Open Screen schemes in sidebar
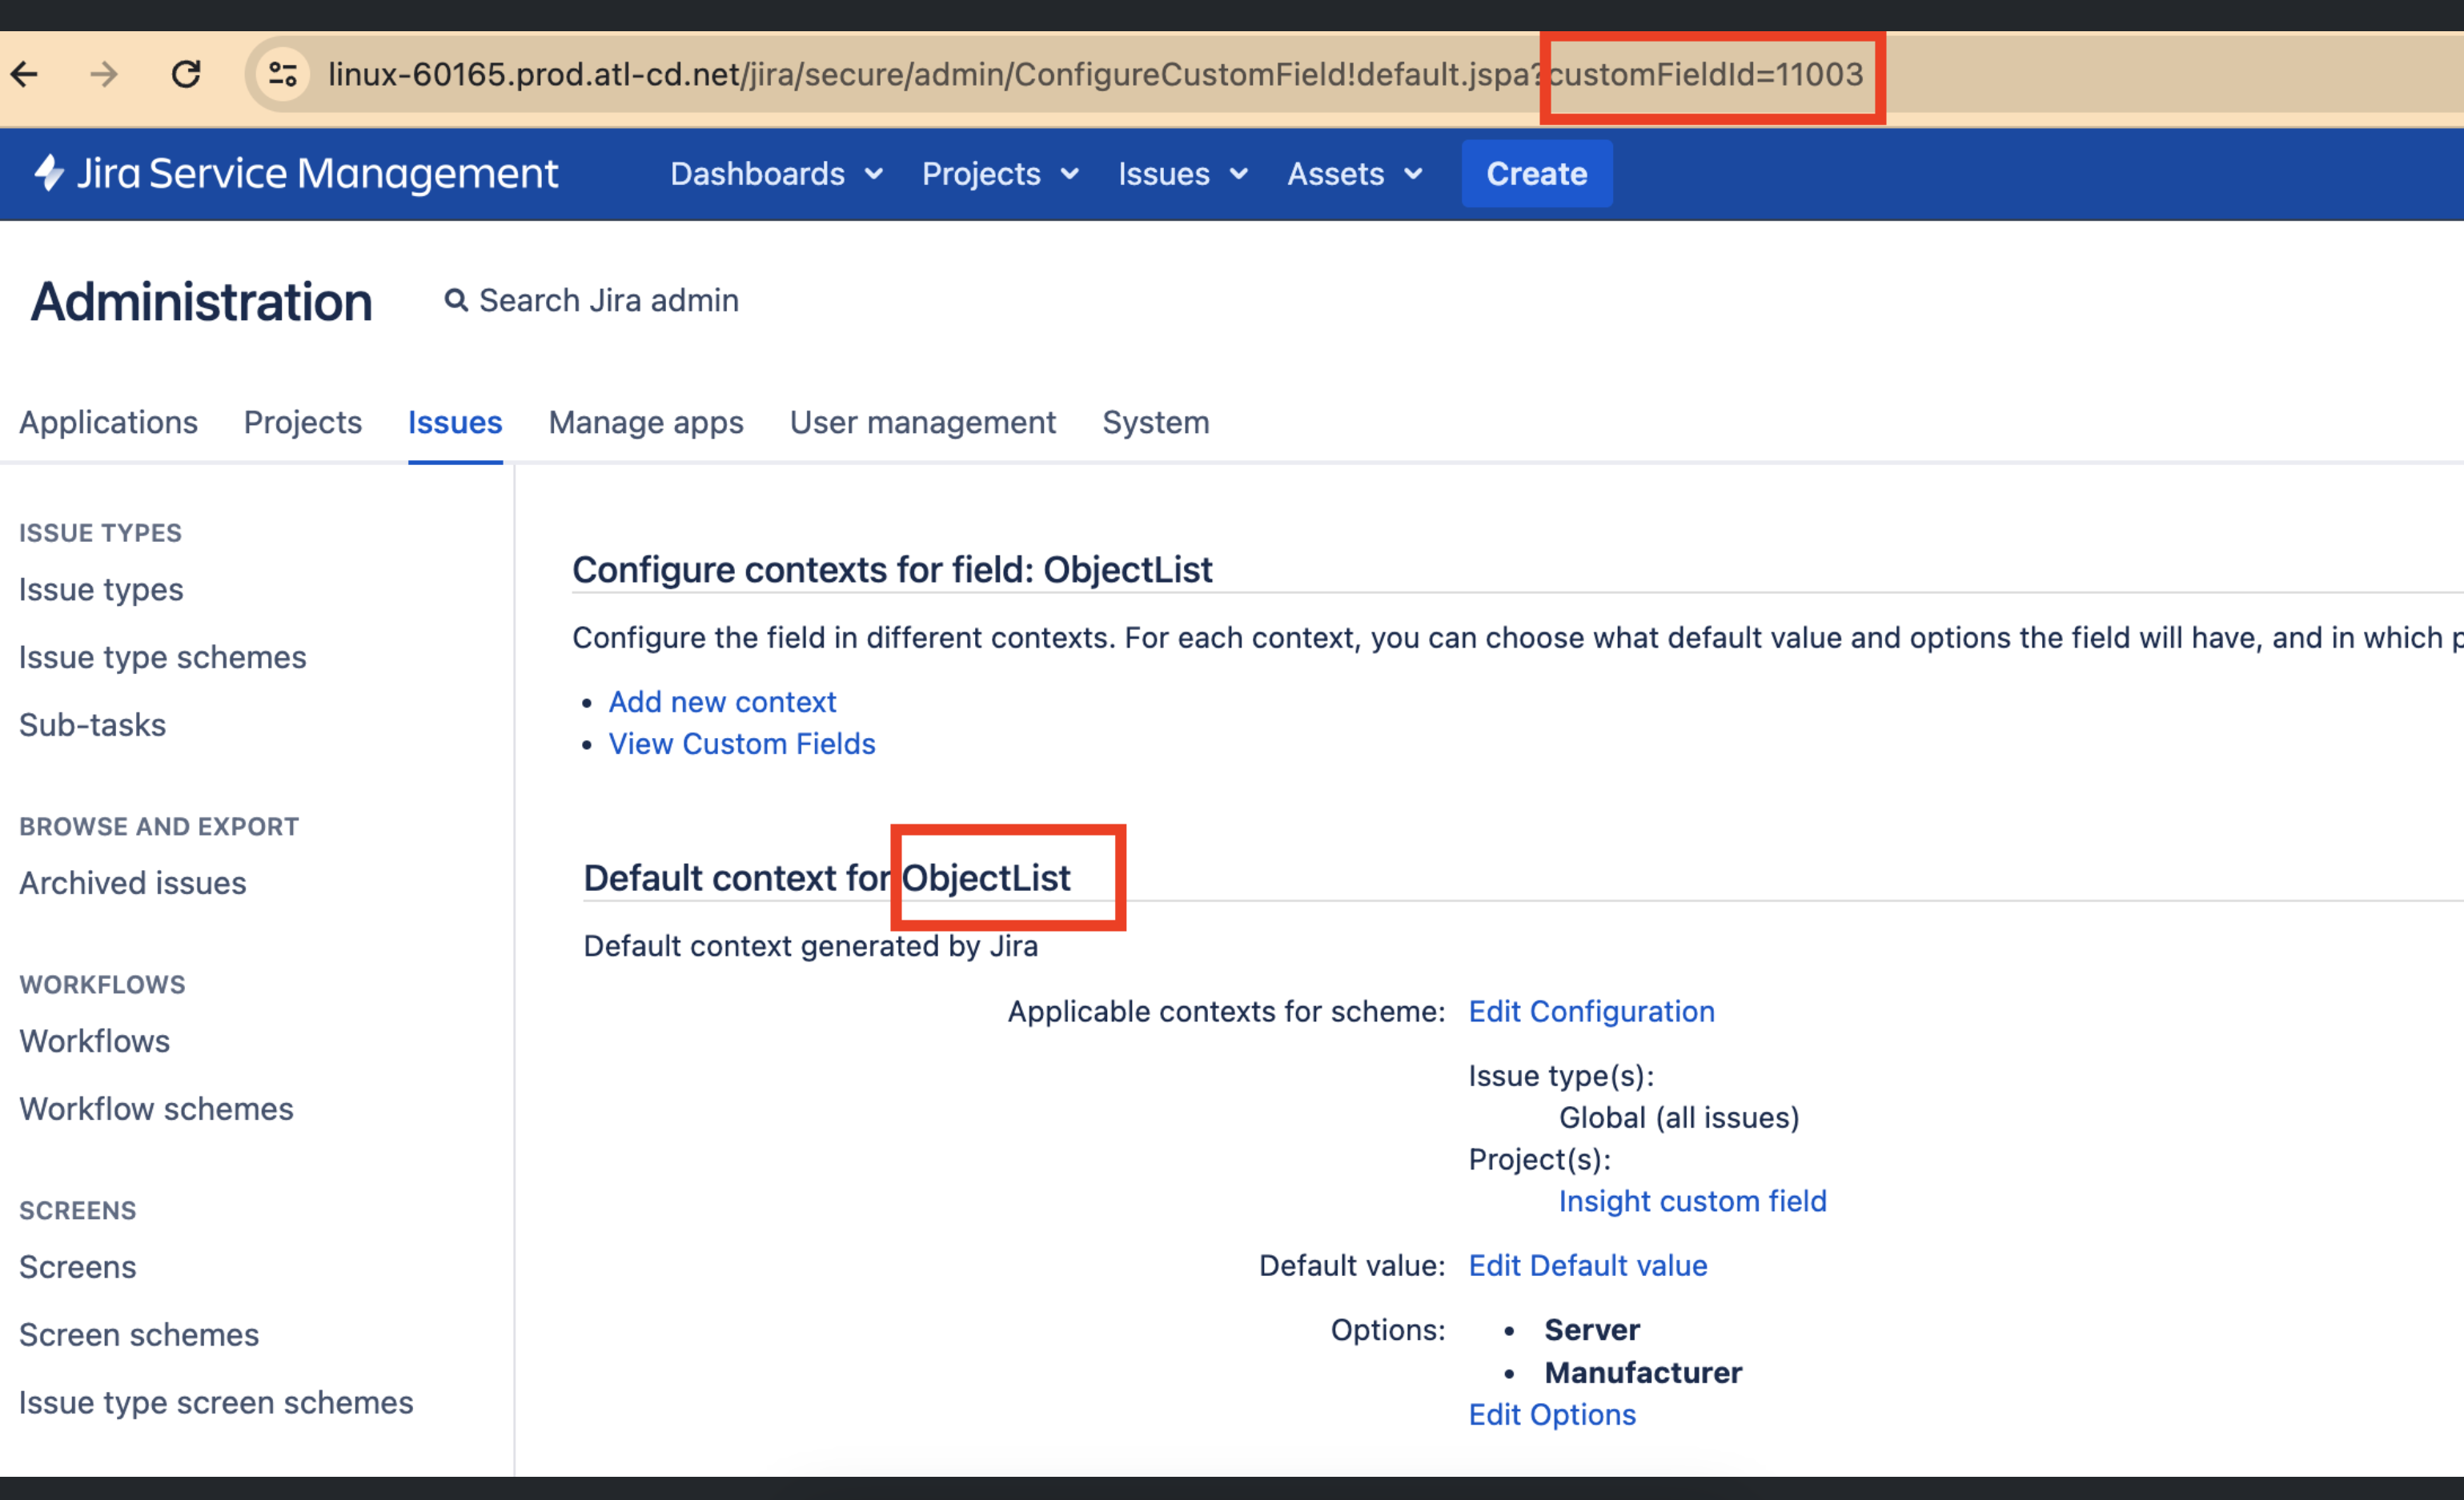The height and width of the screenshot is (1500, 2464). pyautogui.click(x=139, y=1335)
